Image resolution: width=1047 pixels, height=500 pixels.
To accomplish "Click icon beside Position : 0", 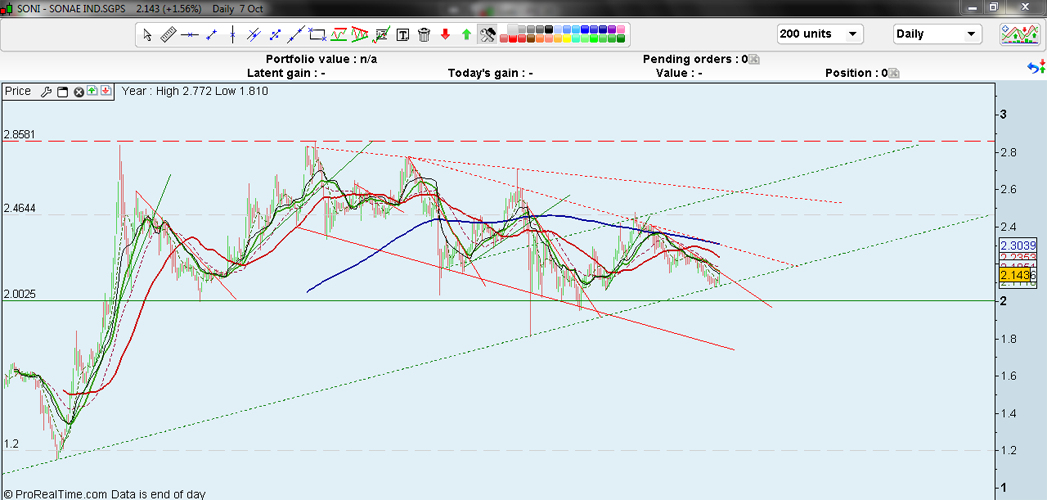I will point(893,73).
